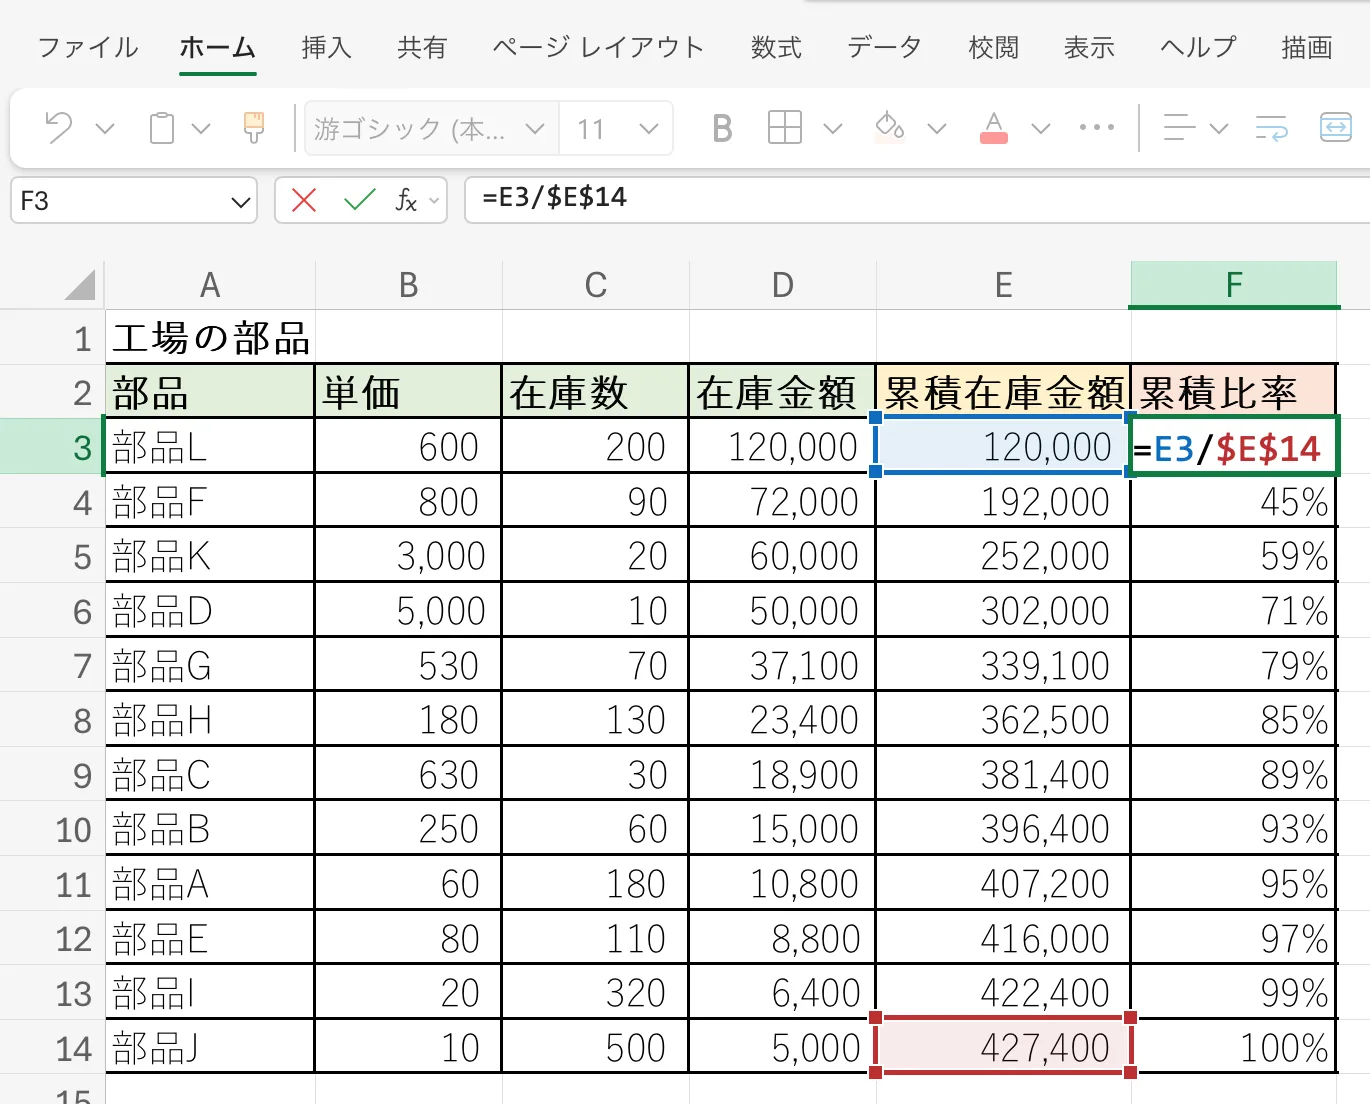The width and height of the screenshot is (1370, 1104).
Task: Click the Merge Cells icon
Action: (x=1335, y=128)
